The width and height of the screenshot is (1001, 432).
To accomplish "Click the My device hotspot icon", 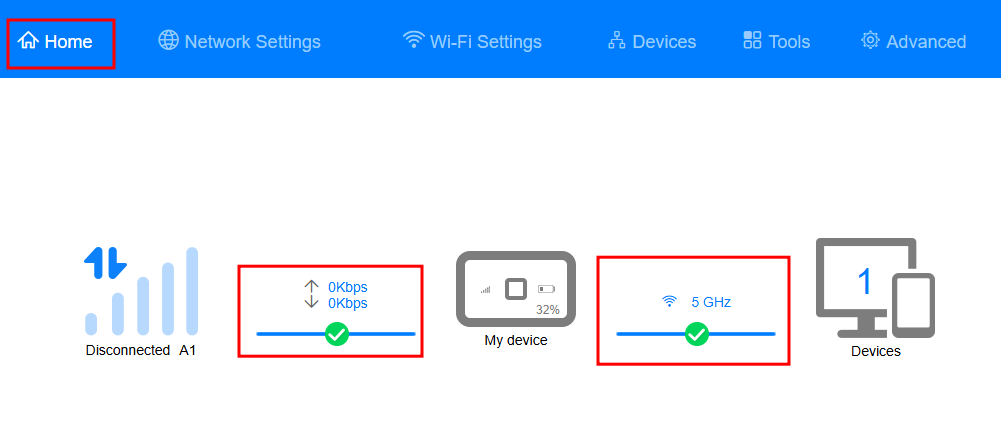I will click(516, 289).
